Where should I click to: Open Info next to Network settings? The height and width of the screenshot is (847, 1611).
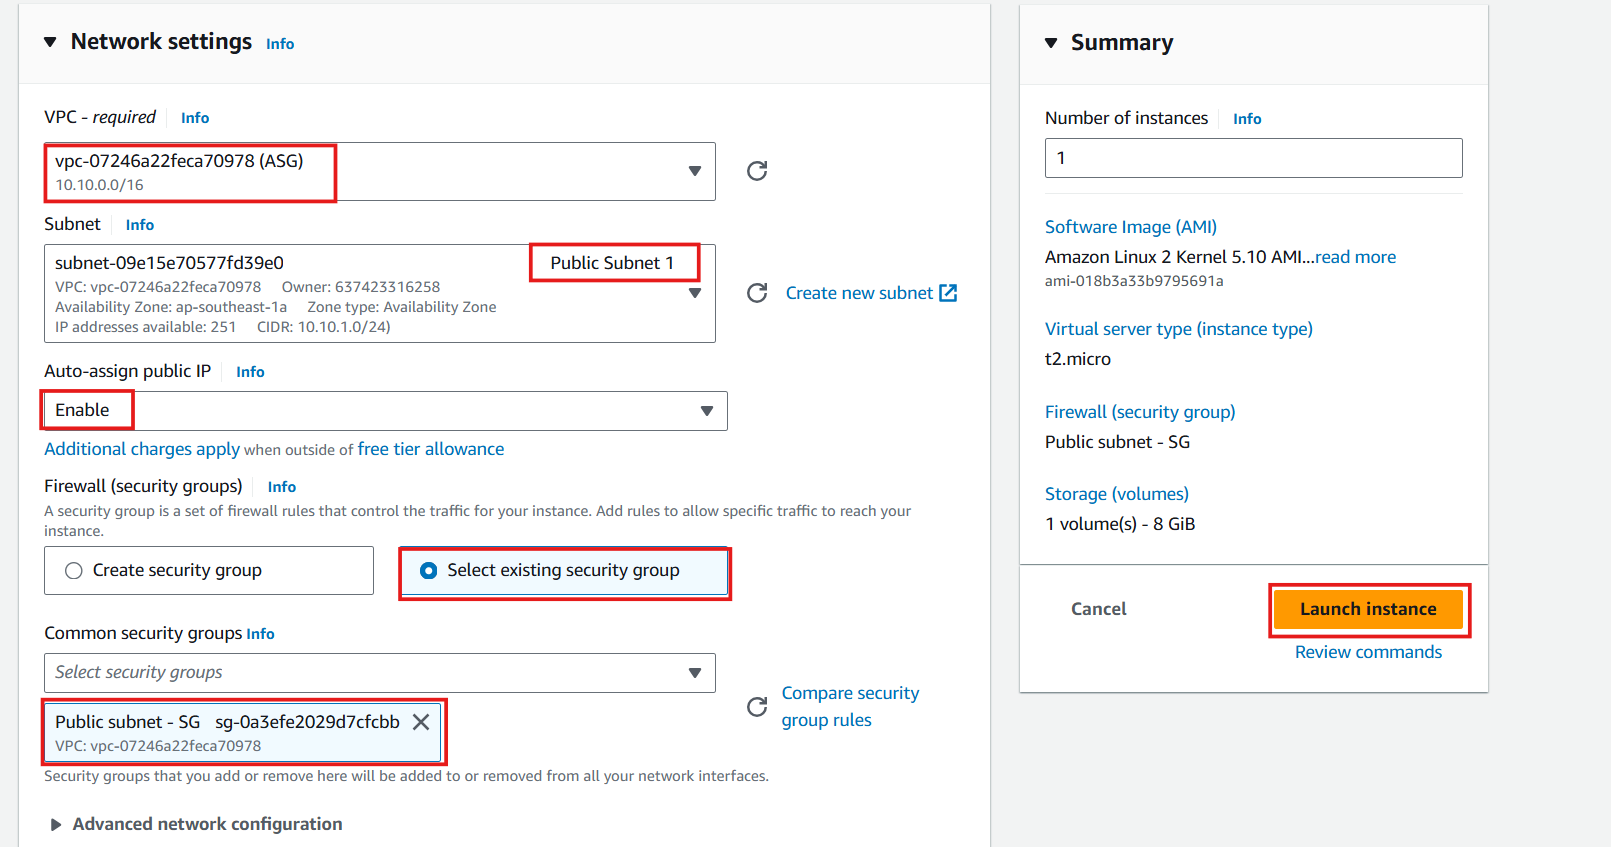tap(280, 44)
